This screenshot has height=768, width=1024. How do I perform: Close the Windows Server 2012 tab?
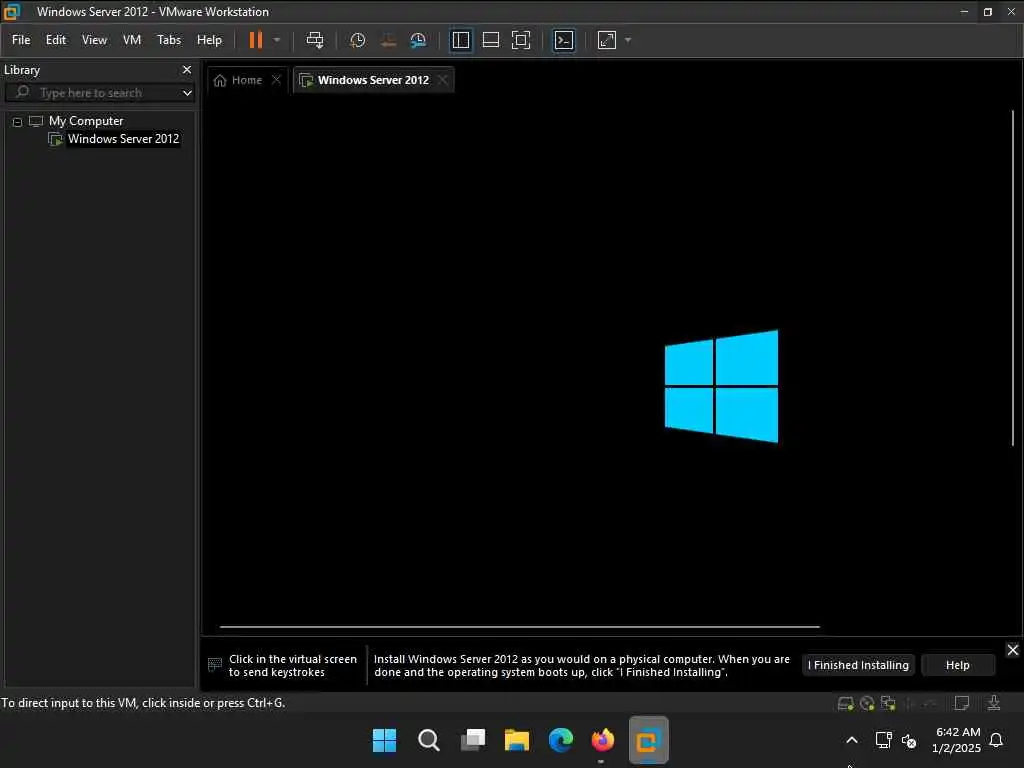[x=443, y=80]
